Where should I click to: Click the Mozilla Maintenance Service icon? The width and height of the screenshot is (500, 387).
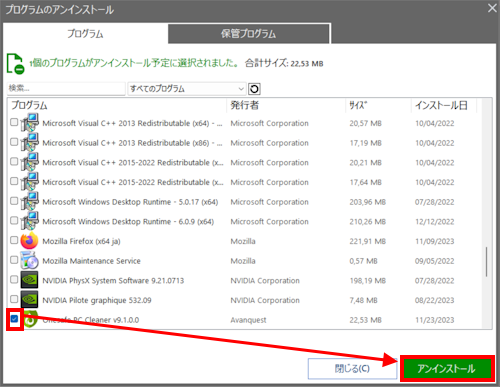tap(30, 260)
